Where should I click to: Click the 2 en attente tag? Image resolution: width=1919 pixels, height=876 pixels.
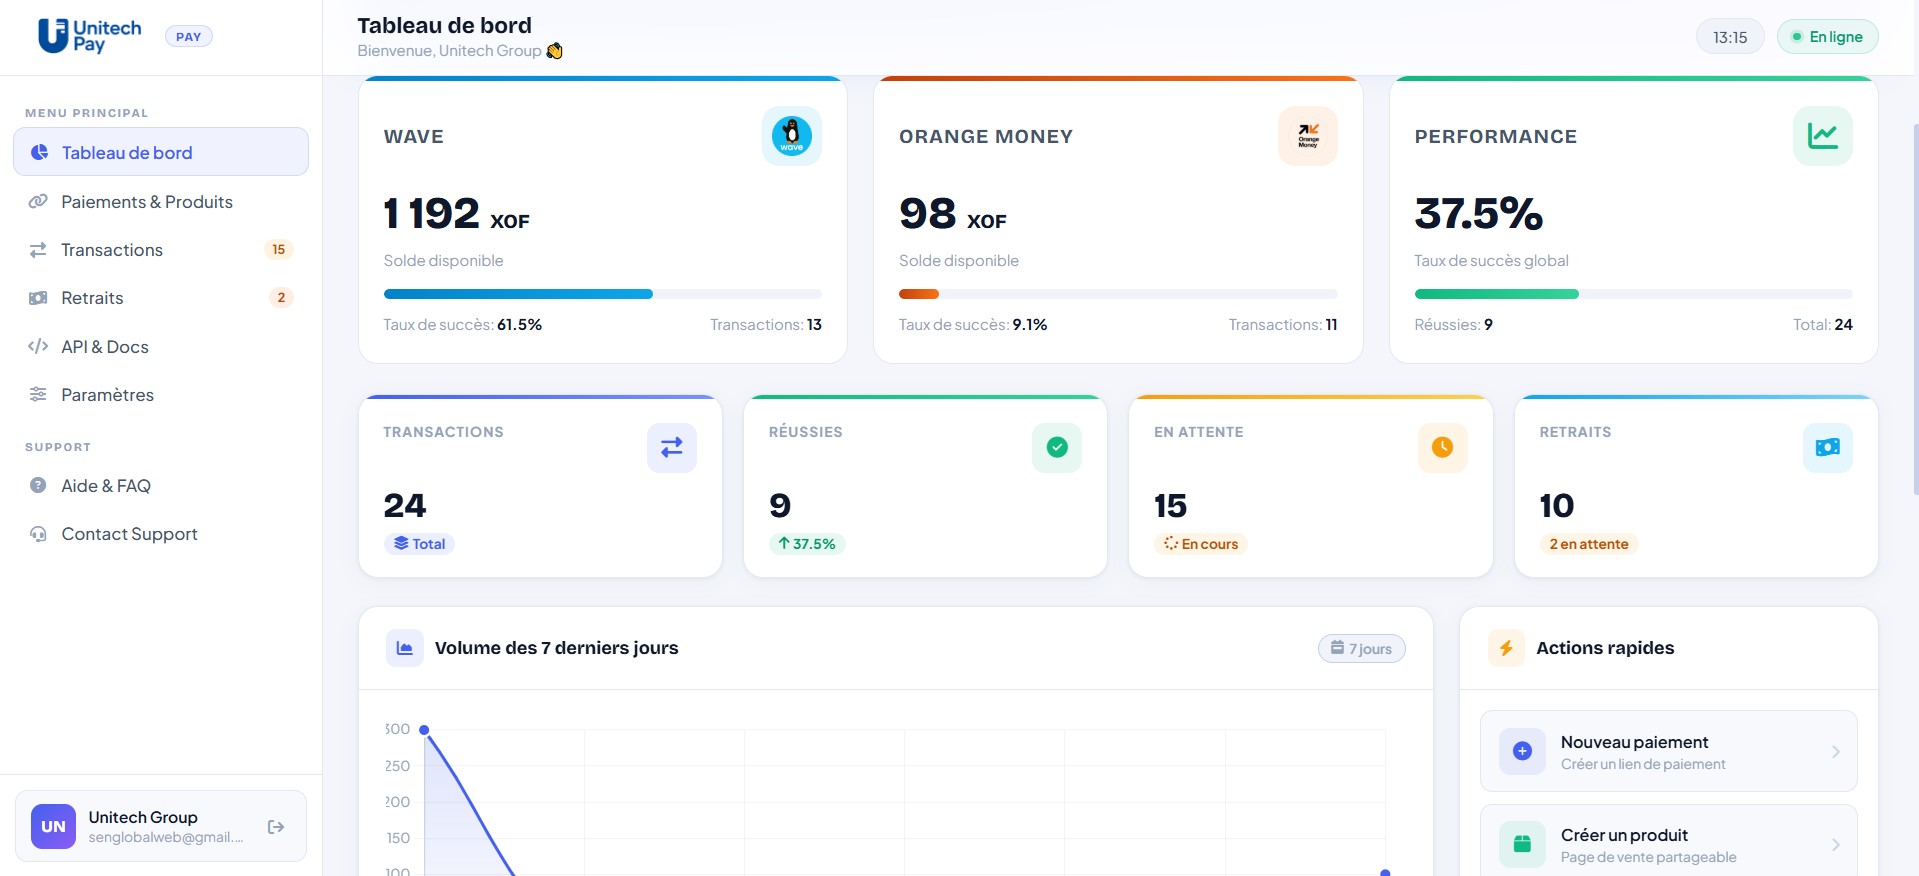[1588, 544]
